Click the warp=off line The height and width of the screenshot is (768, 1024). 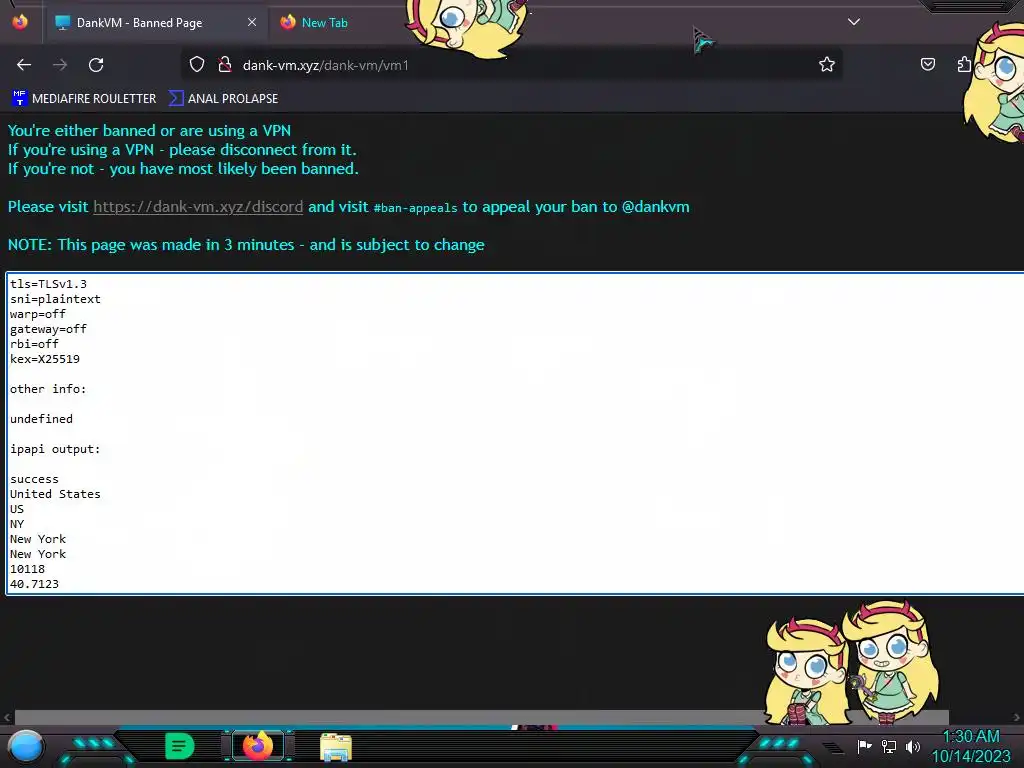click(x=38, y=314)
